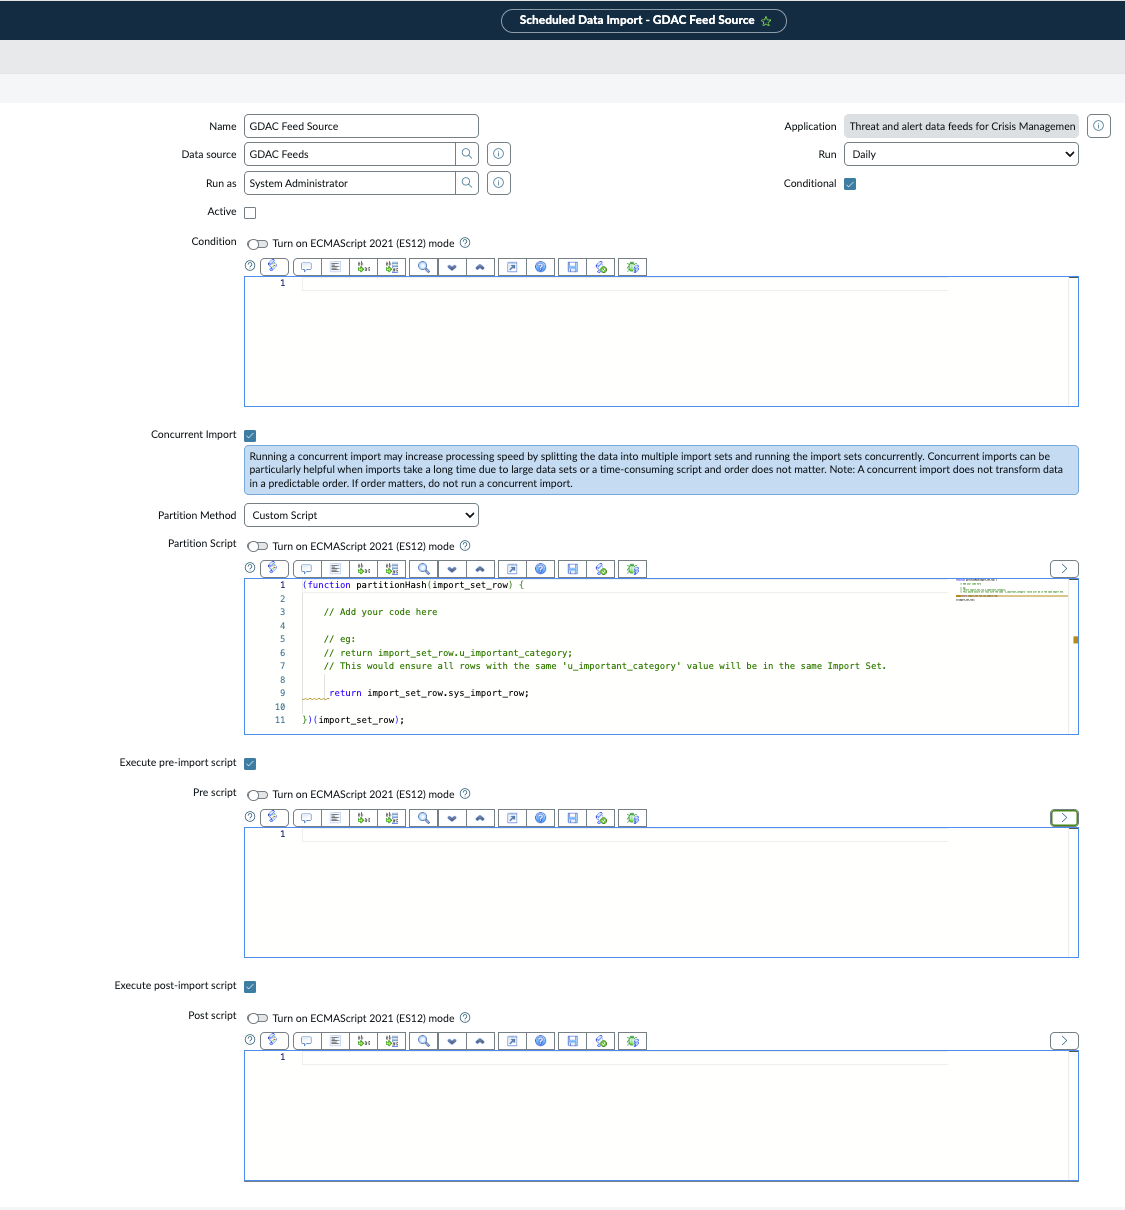Viewport: 1125px width, 1210px height.
Task: Open Partition Method dropdown showing Custom Script
Action: [361, 515]
